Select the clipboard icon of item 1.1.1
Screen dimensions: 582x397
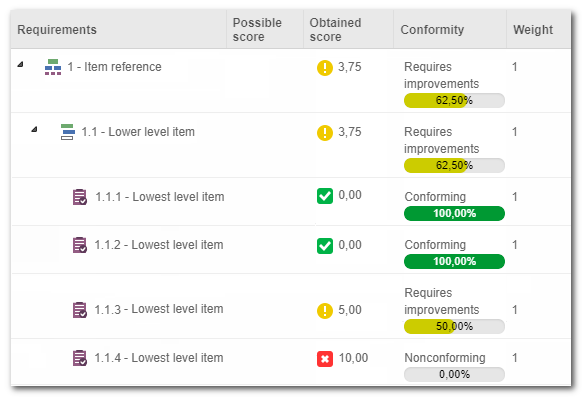click(x=80, y=197)
